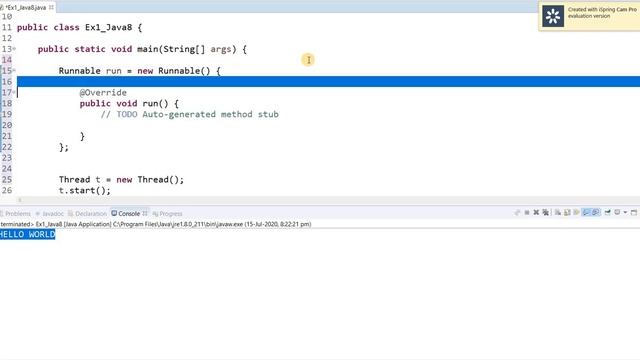Click the TODO Auto-generated method stub comment
The image size is (640, 360).
click(x=190, y=114)
